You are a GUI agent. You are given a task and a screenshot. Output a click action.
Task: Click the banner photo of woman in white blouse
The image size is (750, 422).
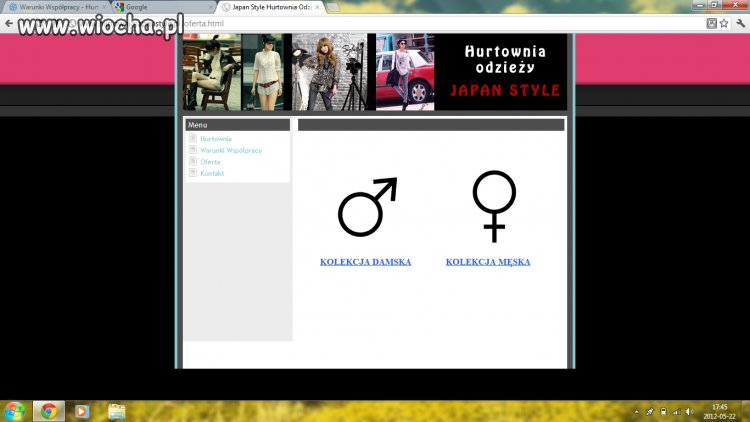tap(263, 72)
